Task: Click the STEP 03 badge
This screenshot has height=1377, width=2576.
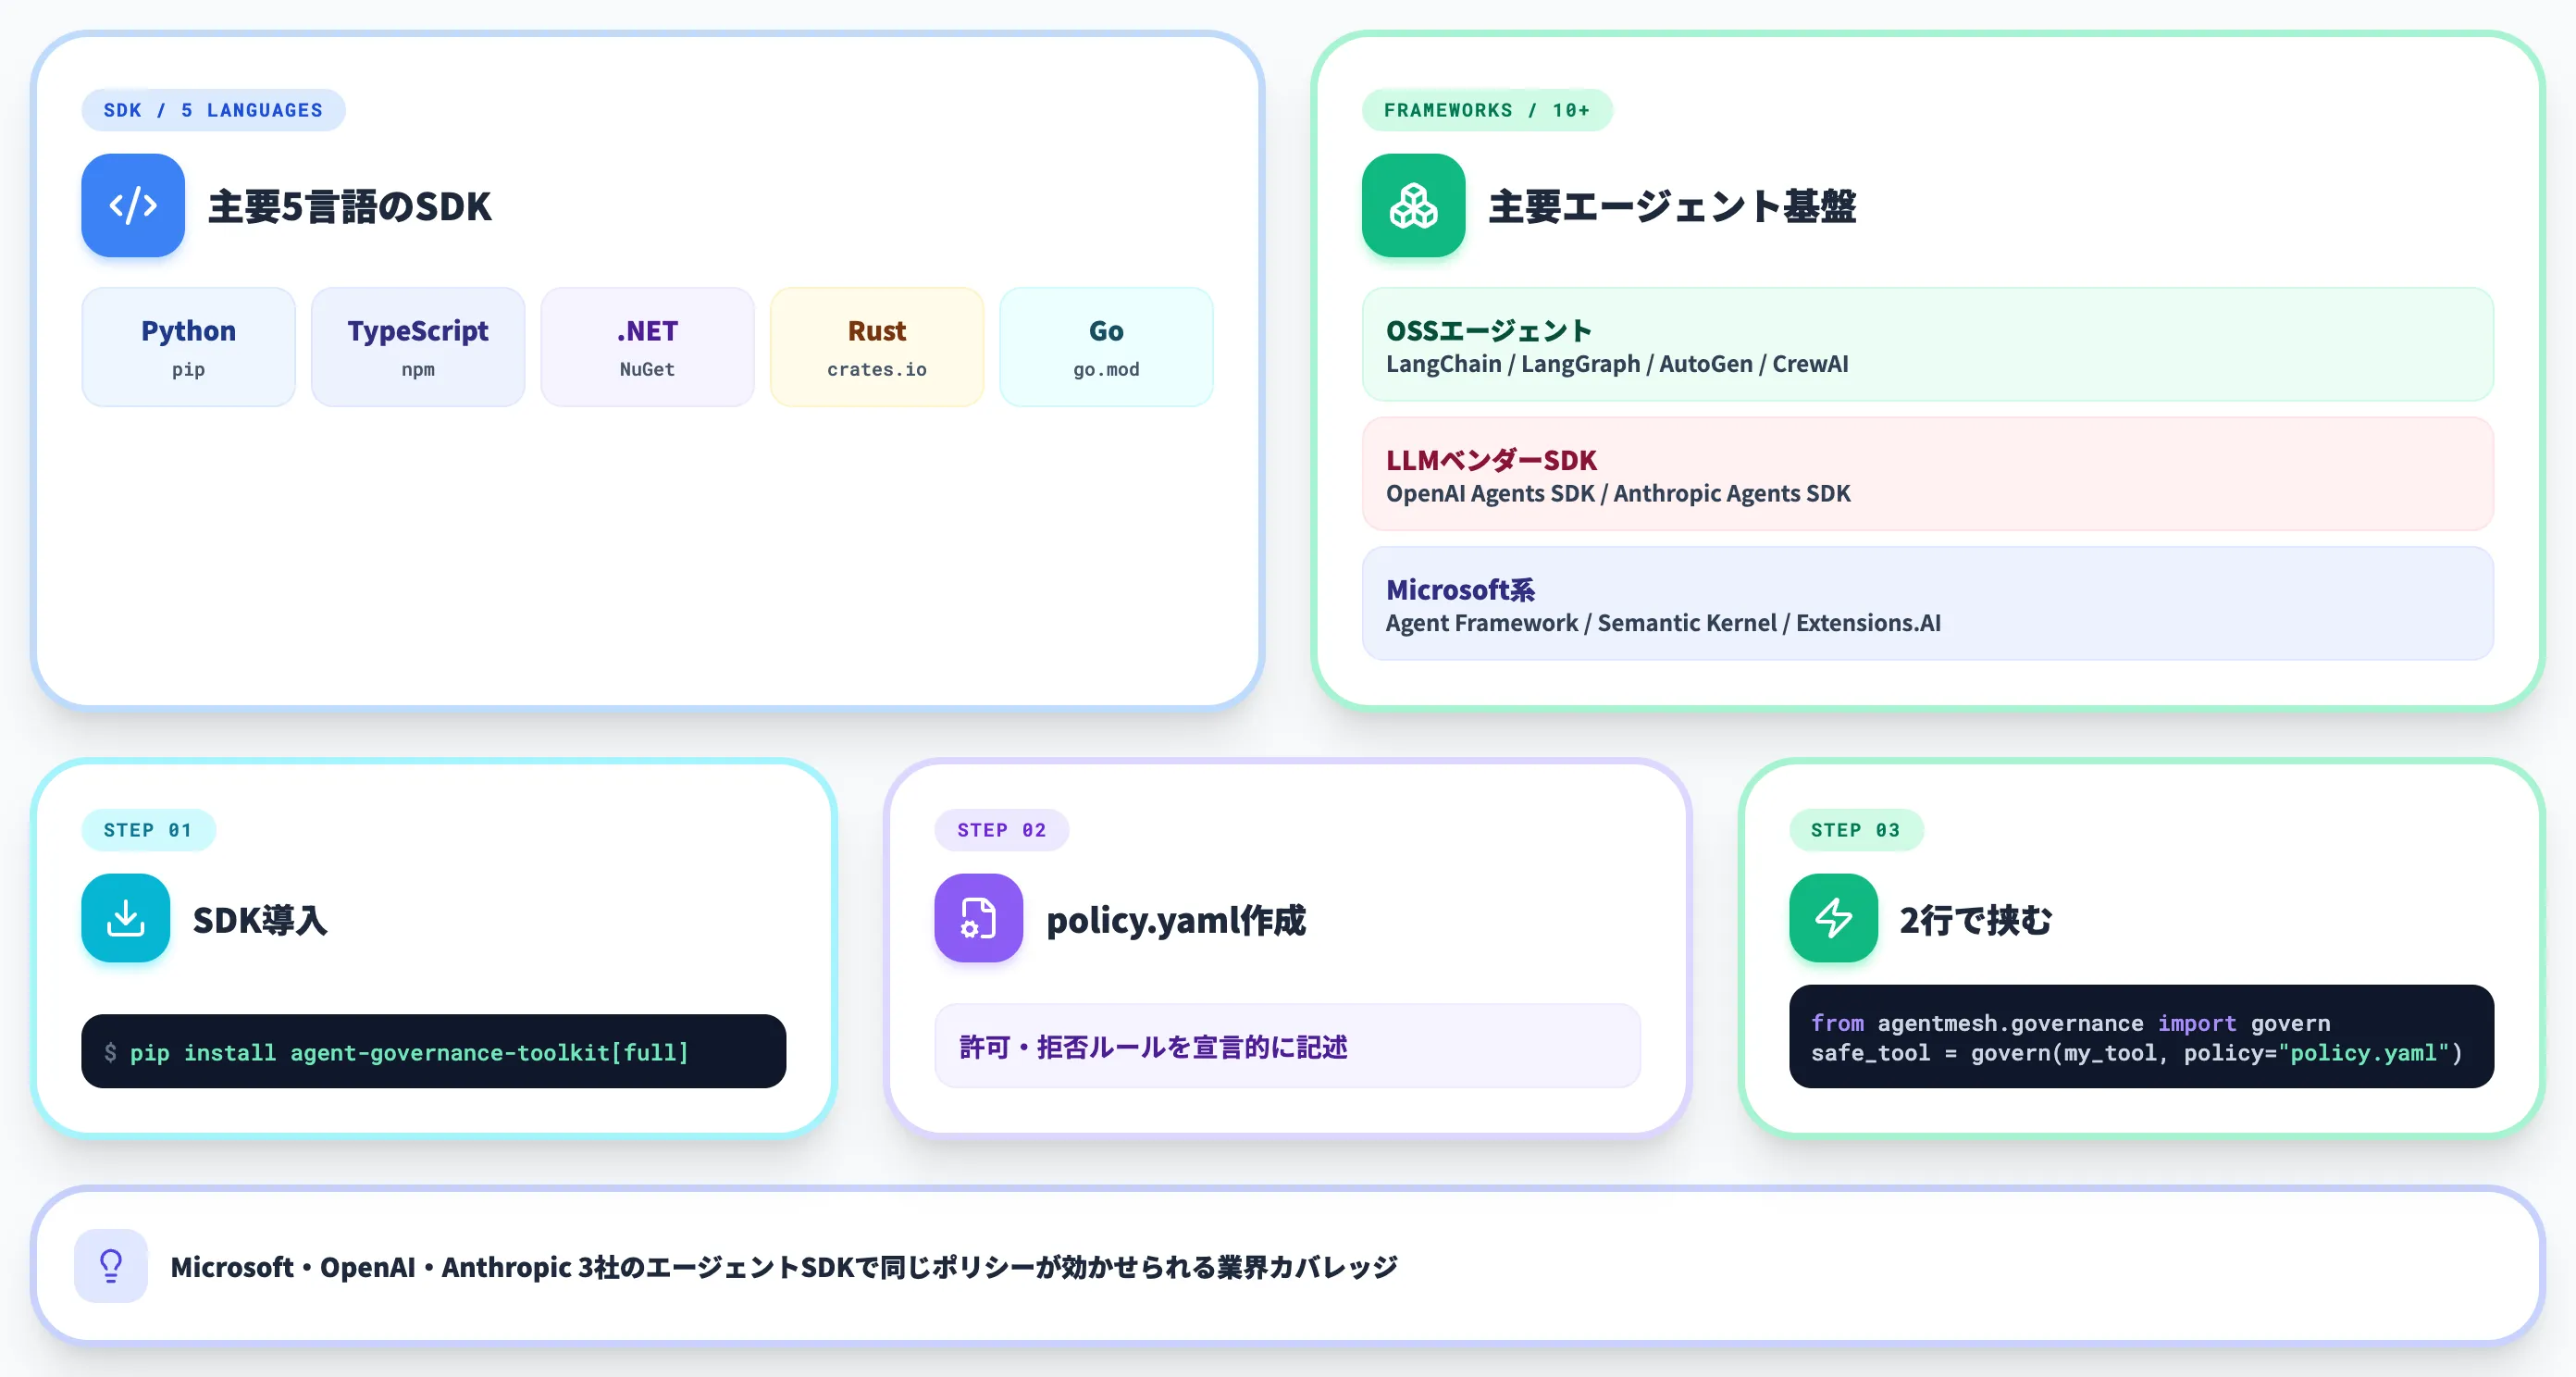Action: [1856, 830]
